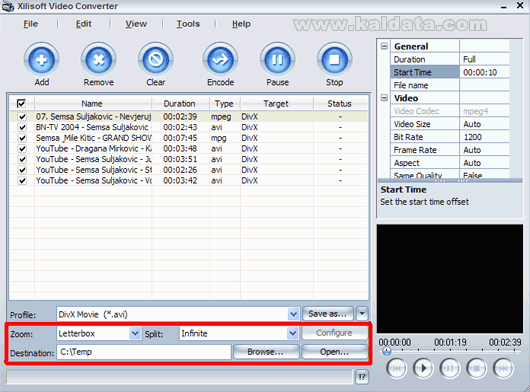
Task: Click the mpeg type cell of first file
Action: click(x=221, y=117)
